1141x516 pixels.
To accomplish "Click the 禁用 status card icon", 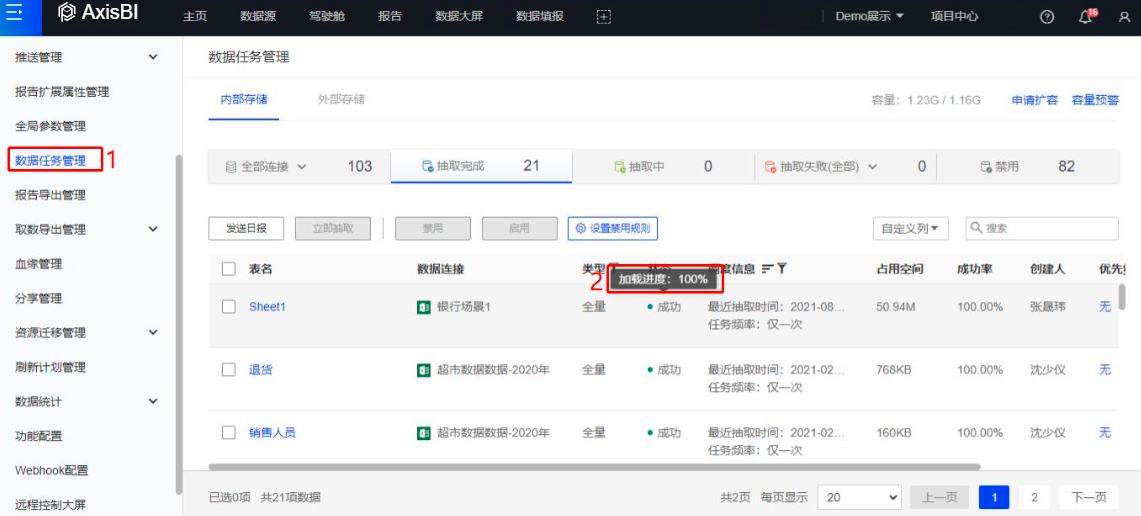I will click(985, 167).
